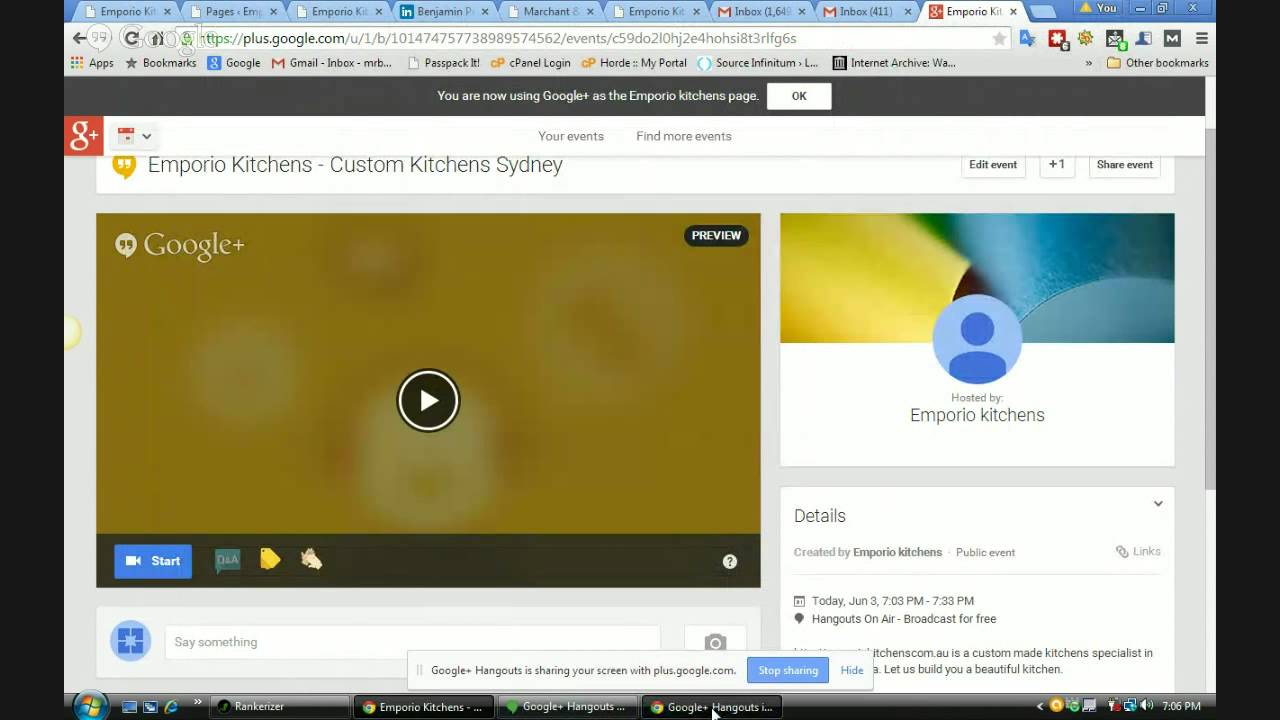Dismiss the notification with OK
Screen dimensions: 1280x720
point(799,96)
